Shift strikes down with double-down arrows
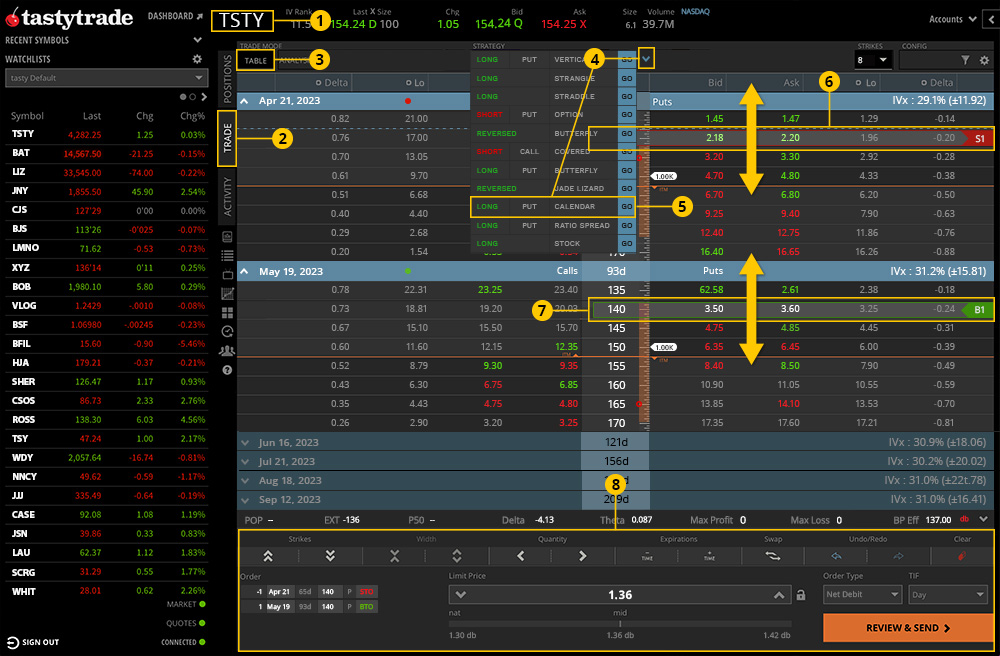 (330, 556)
